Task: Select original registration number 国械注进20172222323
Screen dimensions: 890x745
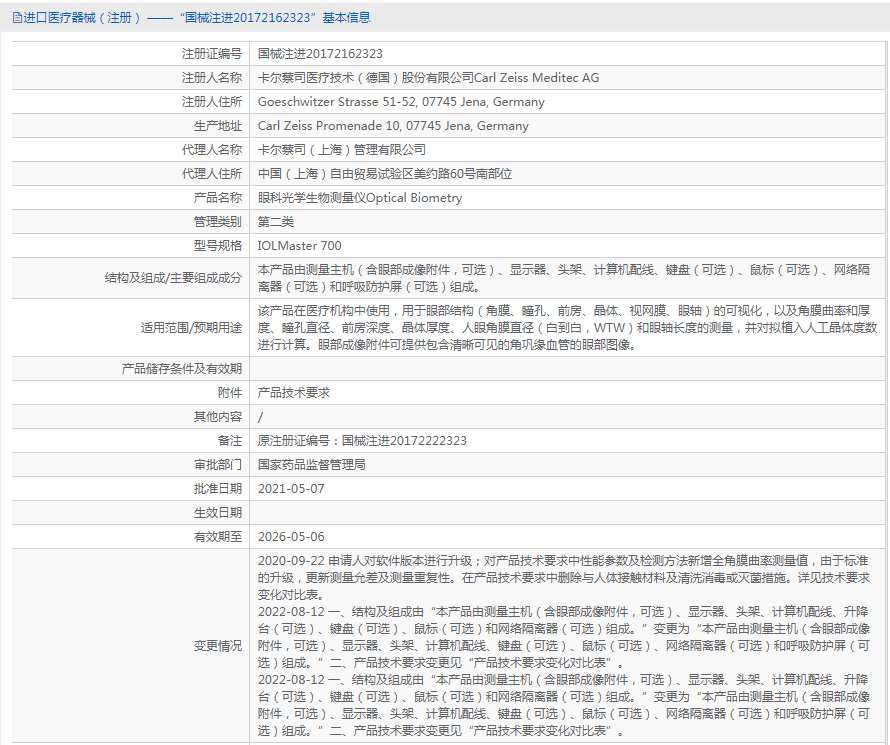Action: tap(404, 441)
